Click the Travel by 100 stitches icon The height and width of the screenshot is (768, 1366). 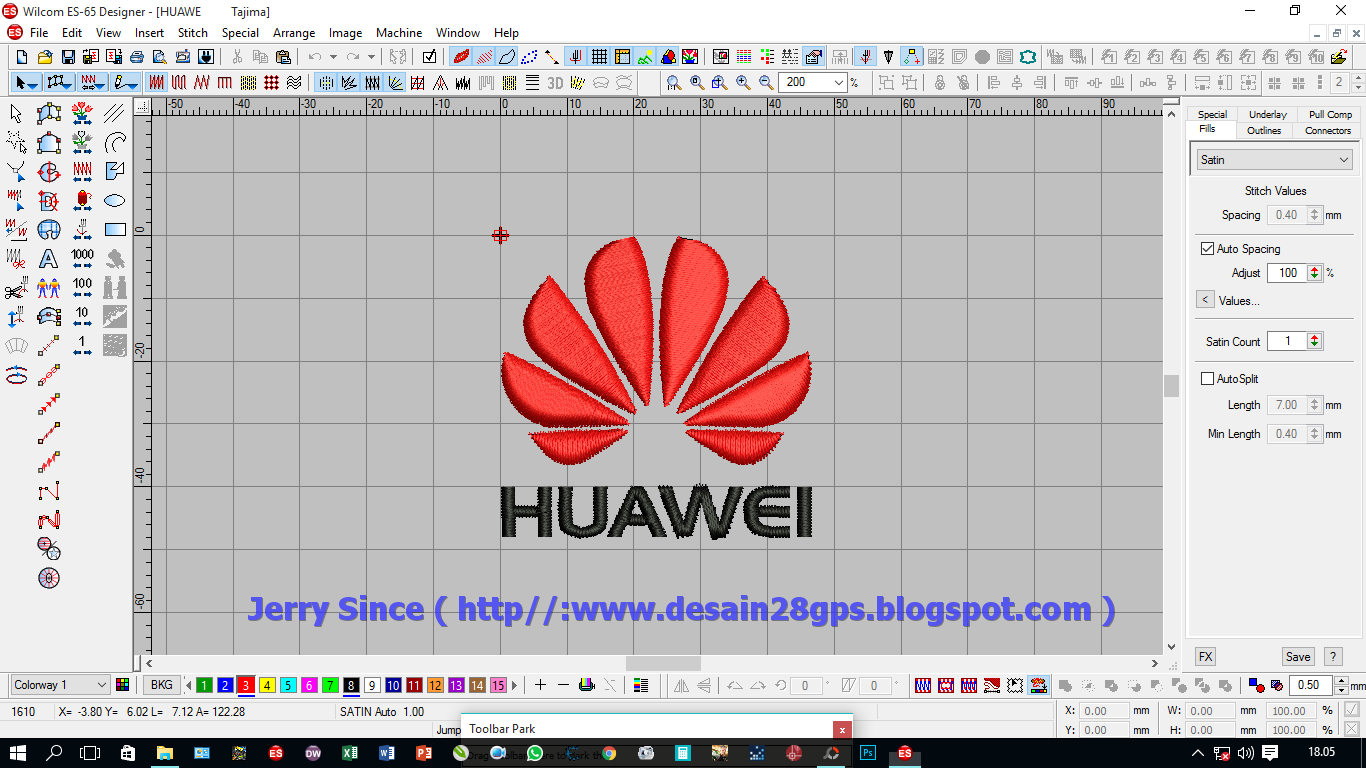click(x=82, y=288)
